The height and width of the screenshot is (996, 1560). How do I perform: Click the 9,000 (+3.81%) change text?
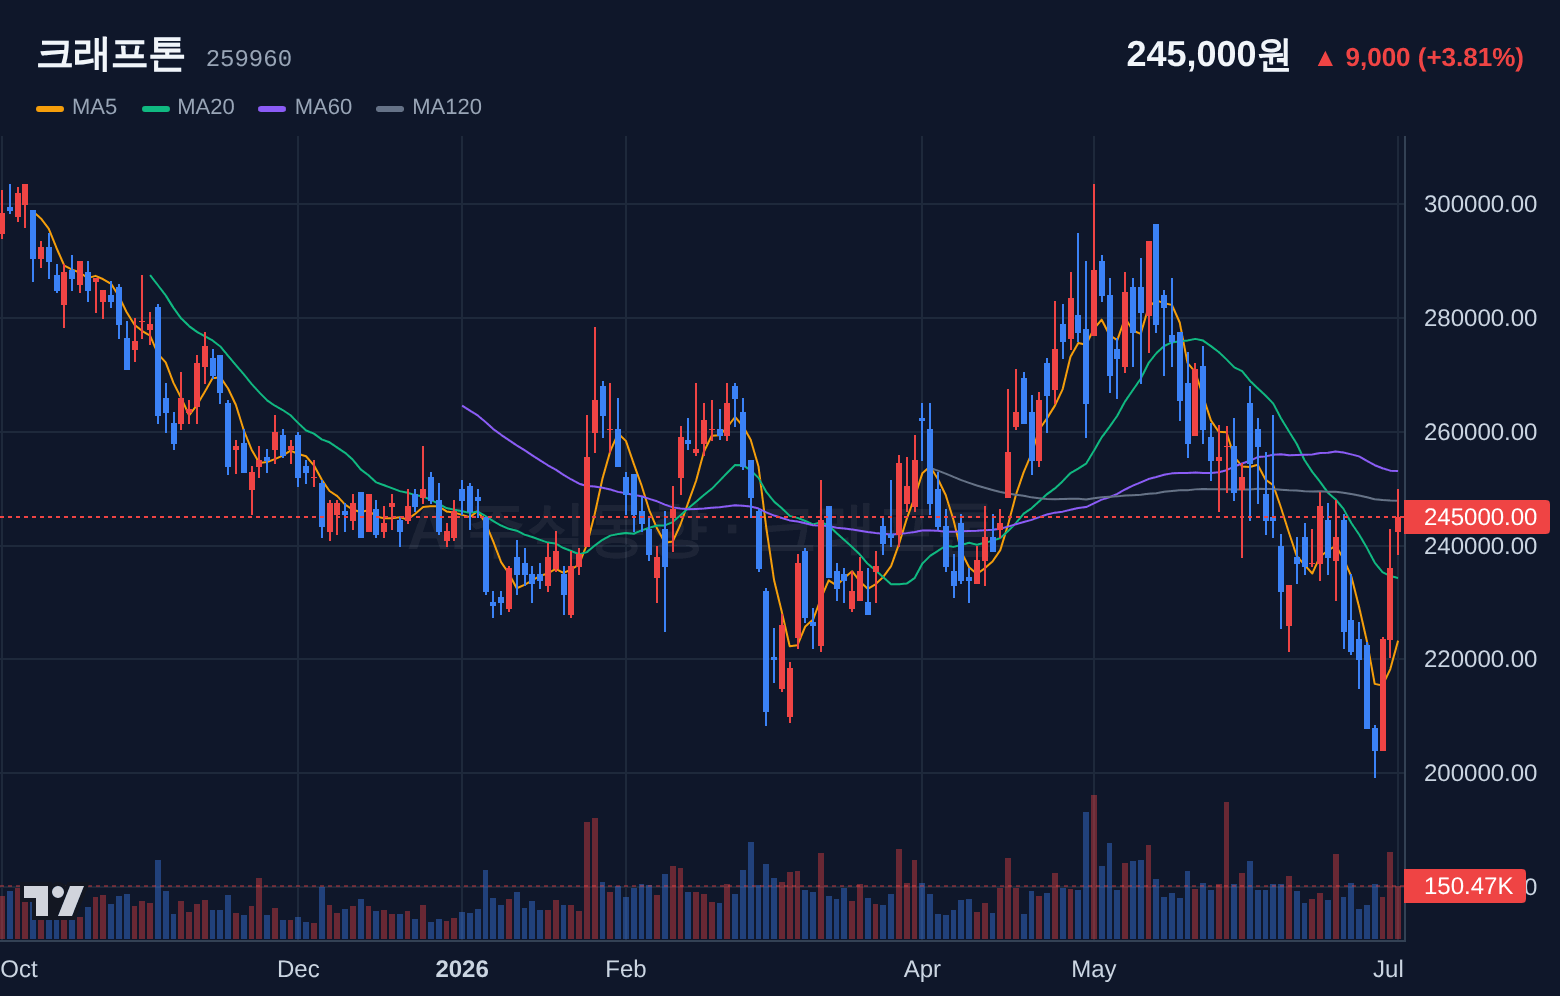(1434, 58)
